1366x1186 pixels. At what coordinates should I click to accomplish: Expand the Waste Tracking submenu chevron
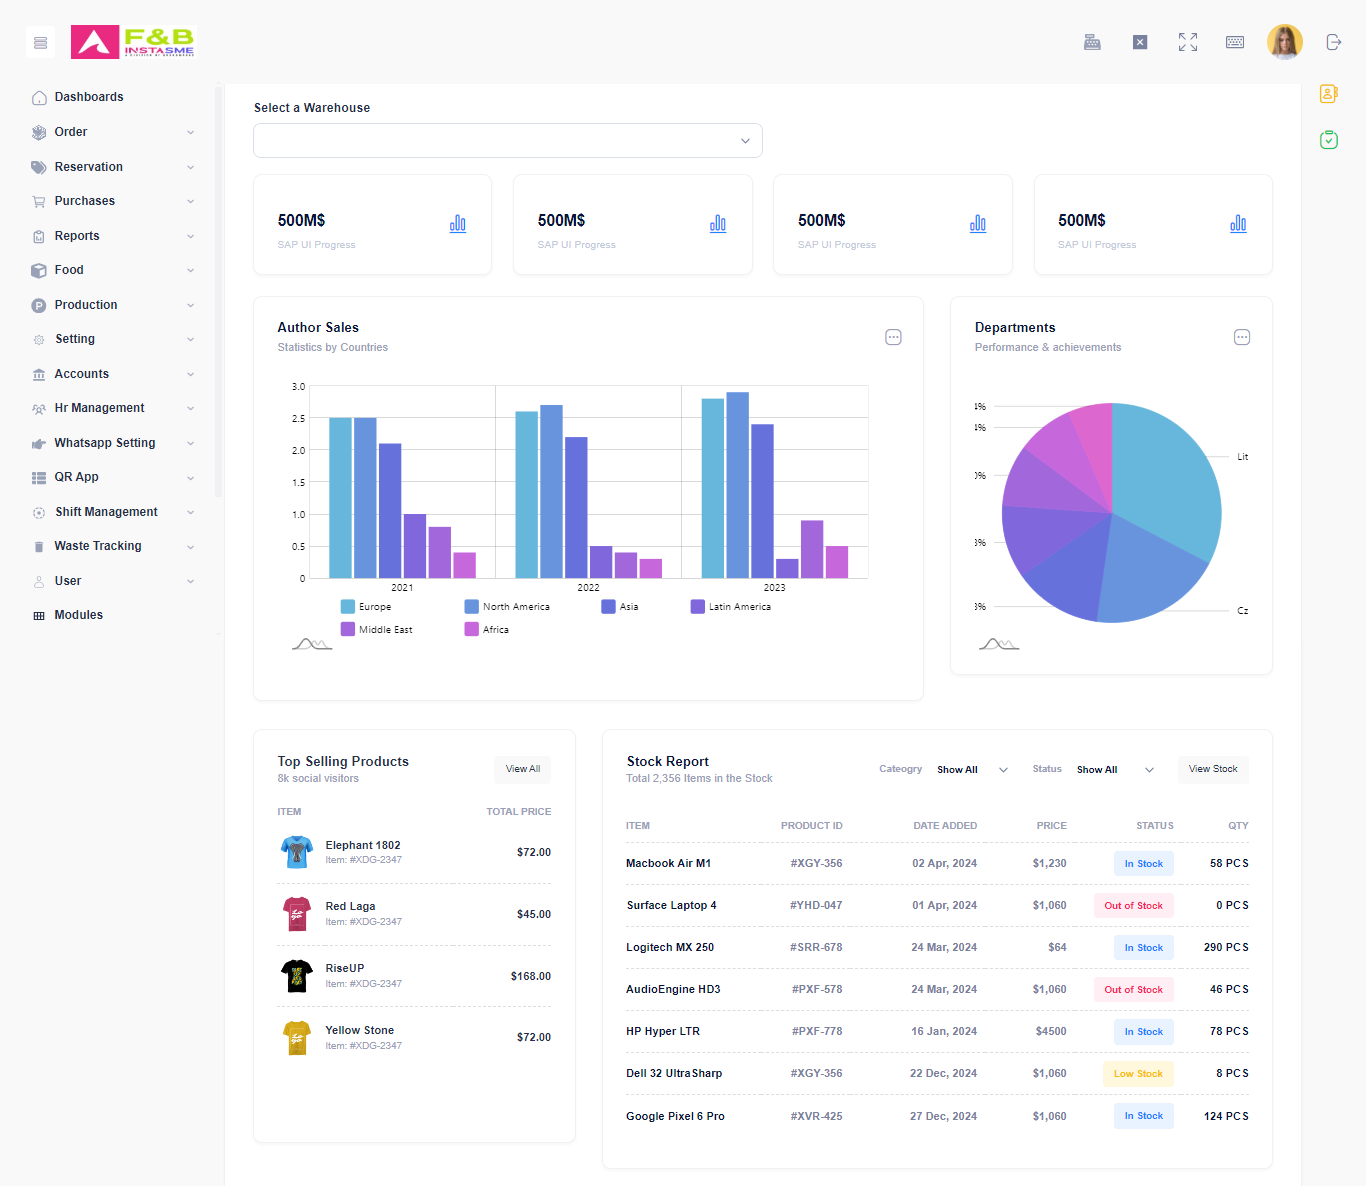(x=190, y=547)
